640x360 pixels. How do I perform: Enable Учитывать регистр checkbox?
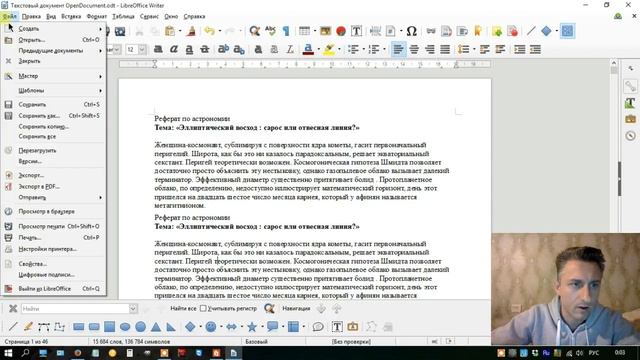coord(203,309)
